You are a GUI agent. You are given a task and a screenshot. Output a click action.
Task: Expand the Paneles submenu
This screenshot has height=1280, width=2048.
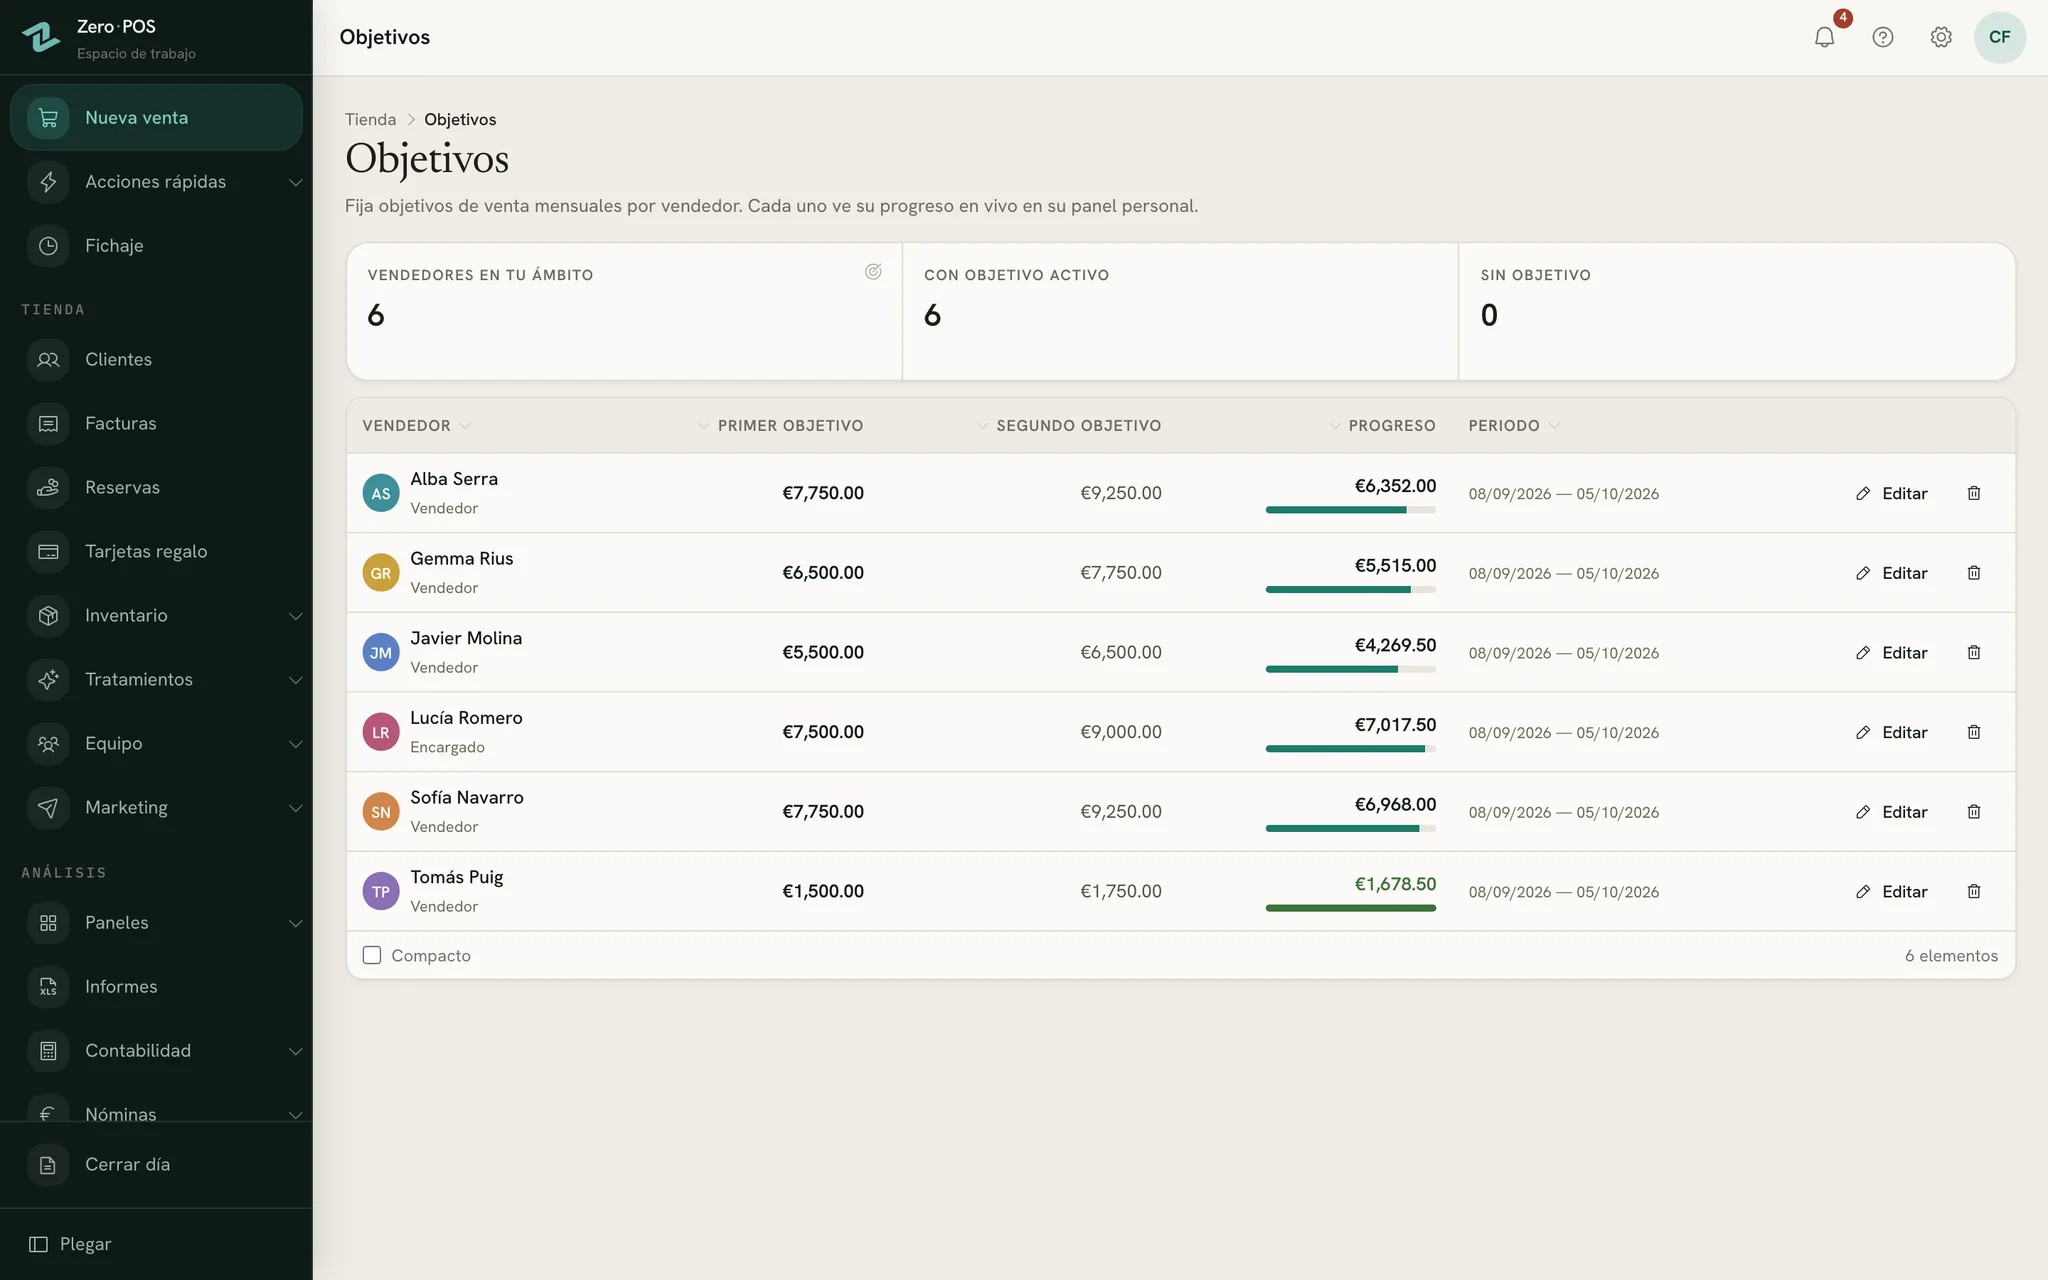click(156, 922)
